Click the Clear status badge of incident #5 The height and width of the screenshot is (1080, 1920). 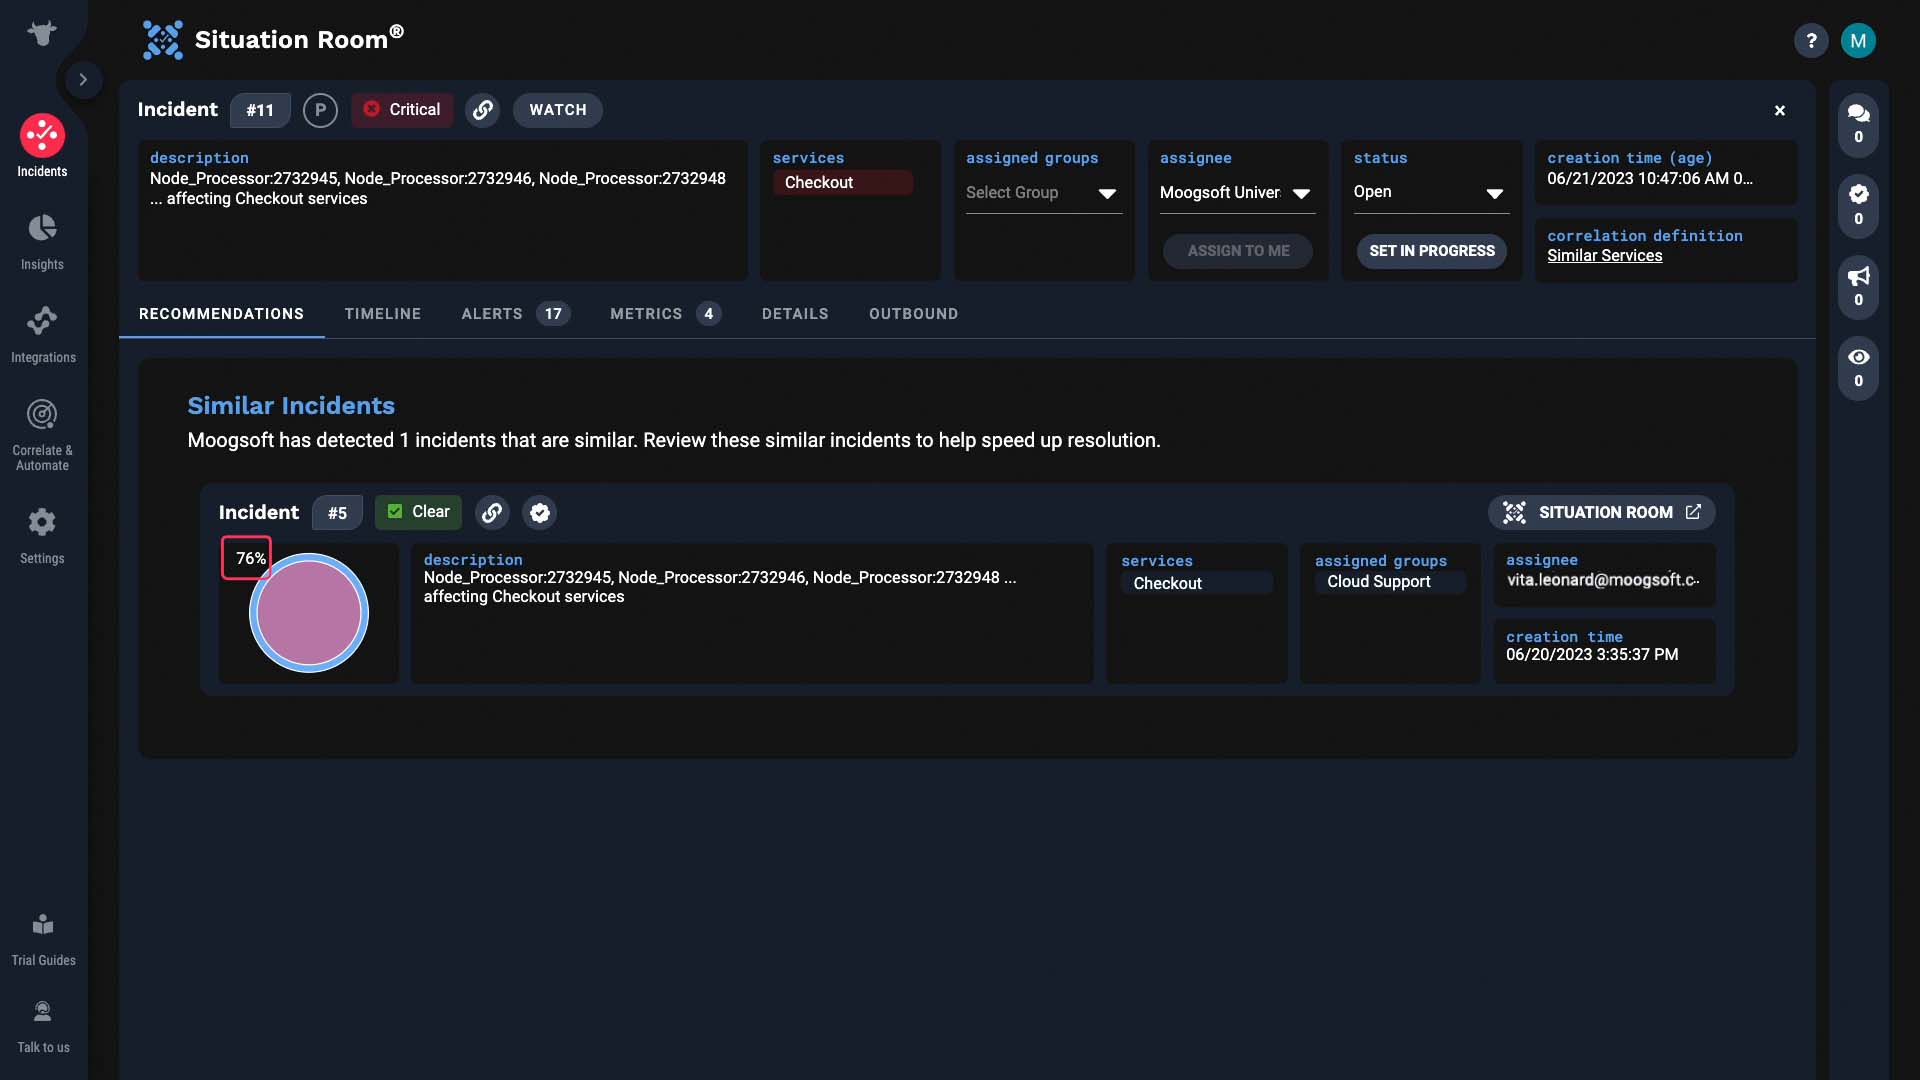[x=418, y=512]
